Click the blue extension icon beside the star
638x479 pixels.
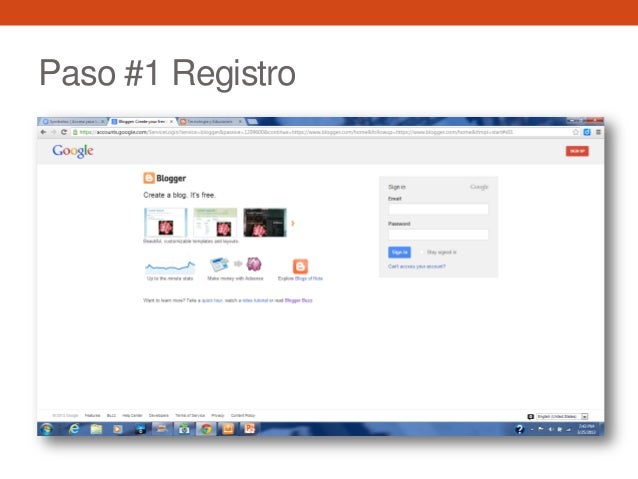[587, 132]
